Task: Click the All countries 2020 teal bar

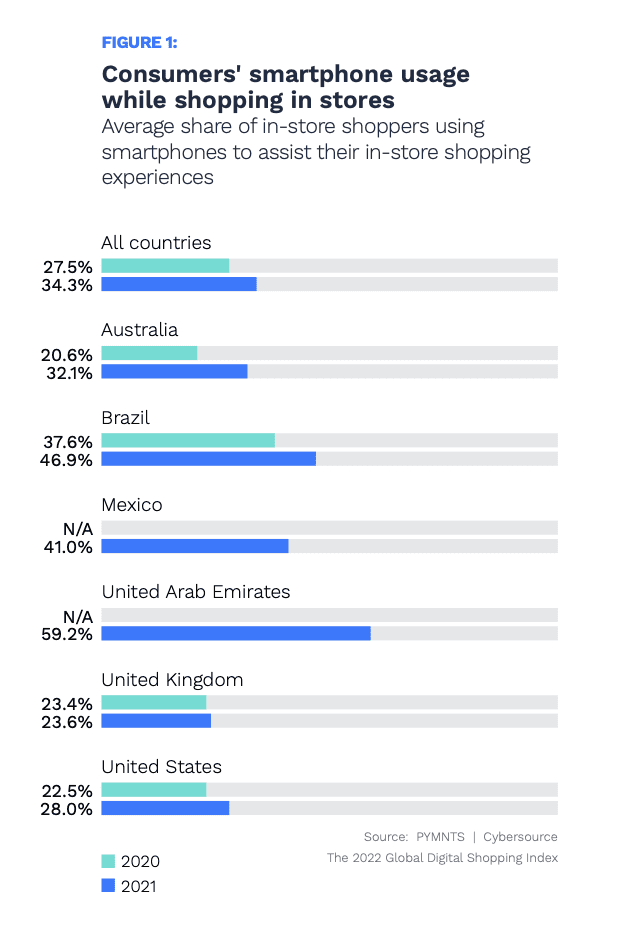Action: pos(165,266)
